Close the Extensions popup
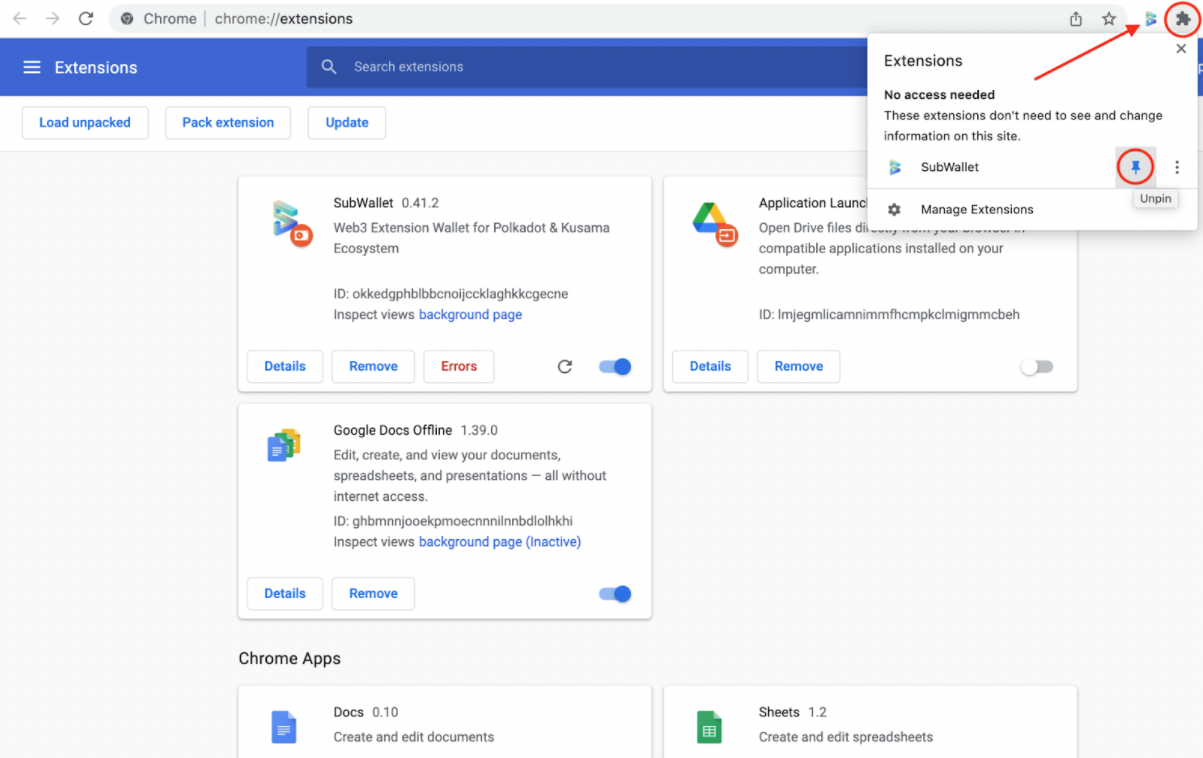 click(1181, 48)
